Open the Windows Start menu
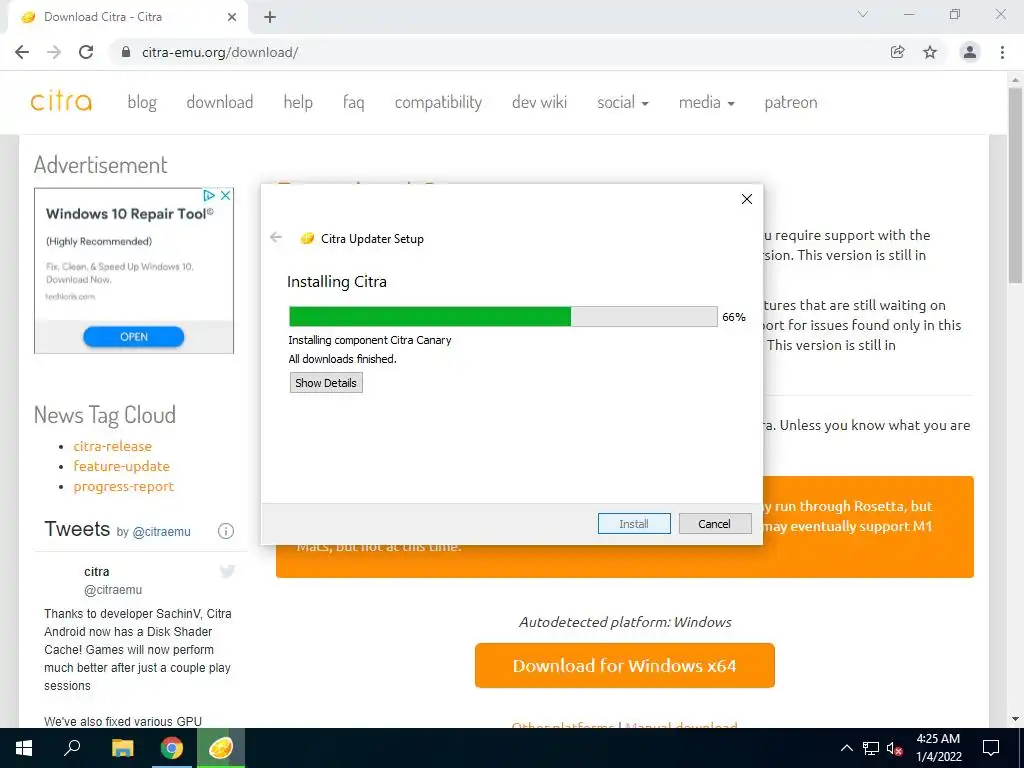Image resolution: width=1024 pixels, height=768 pixels. pos(24,748)
